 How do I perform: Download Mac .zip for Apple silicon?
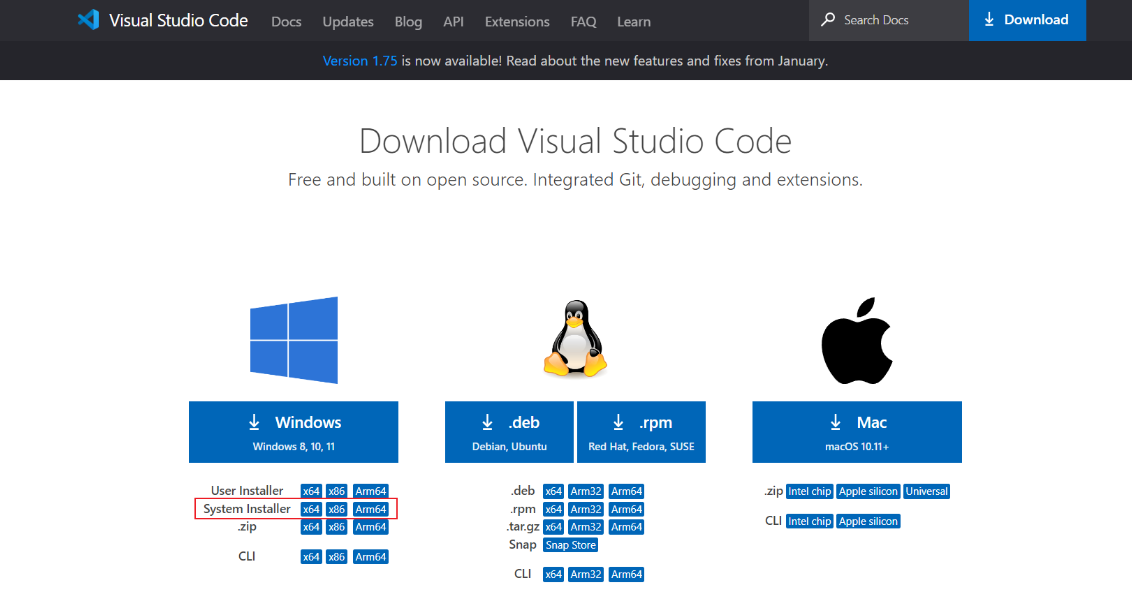tap(868, 491)
